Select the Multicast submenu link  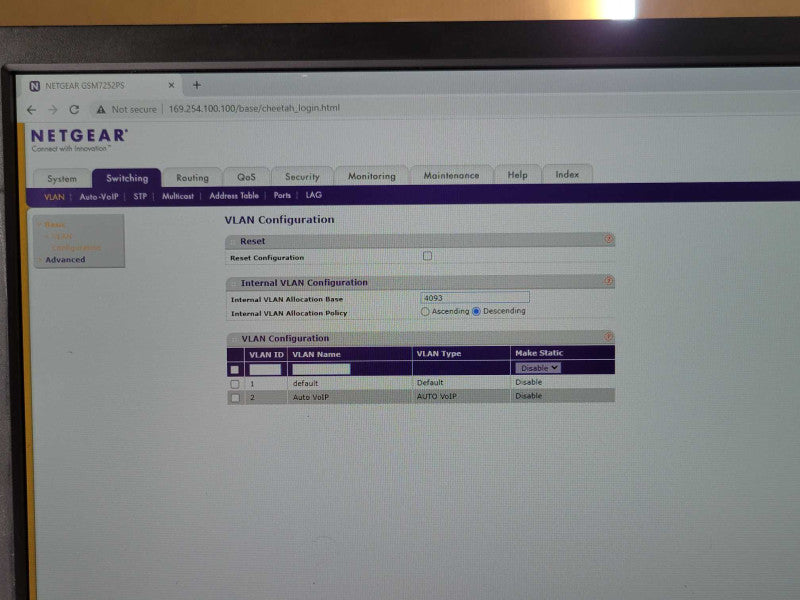click(x=178, y=196)
